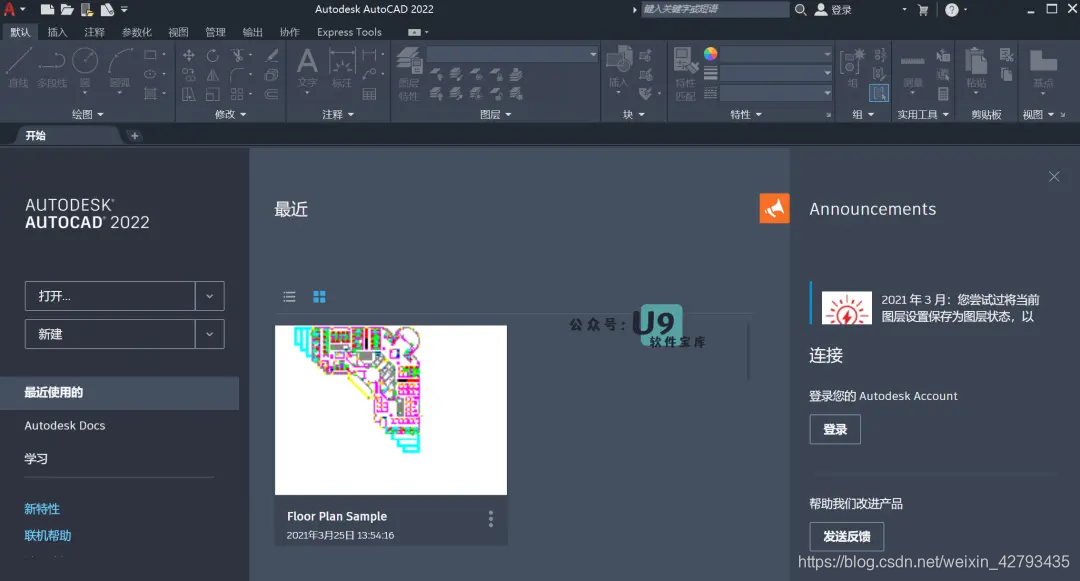Select the Circle (圆) tool

coord(85,67)
